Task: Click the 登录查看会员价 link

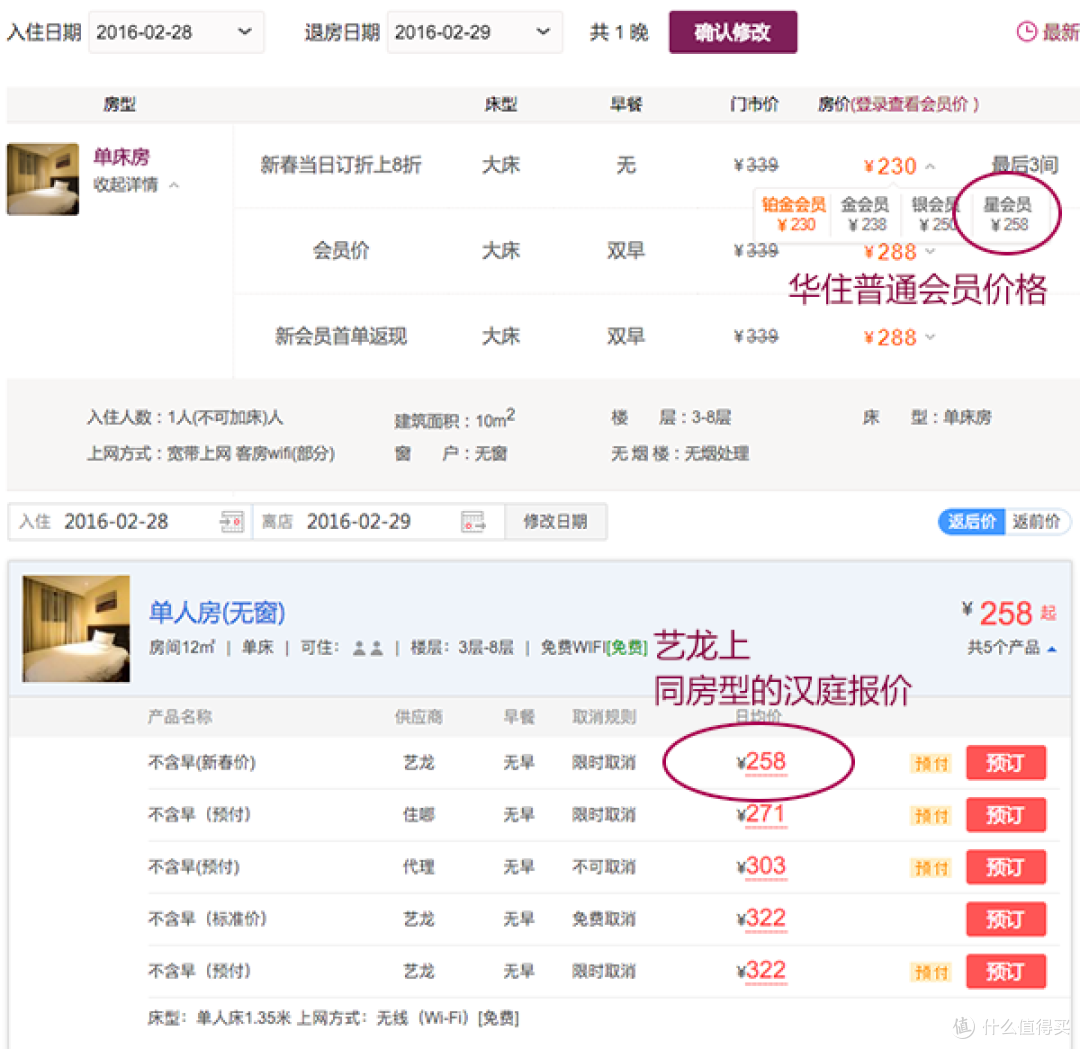Action: (x=911, y=105)
